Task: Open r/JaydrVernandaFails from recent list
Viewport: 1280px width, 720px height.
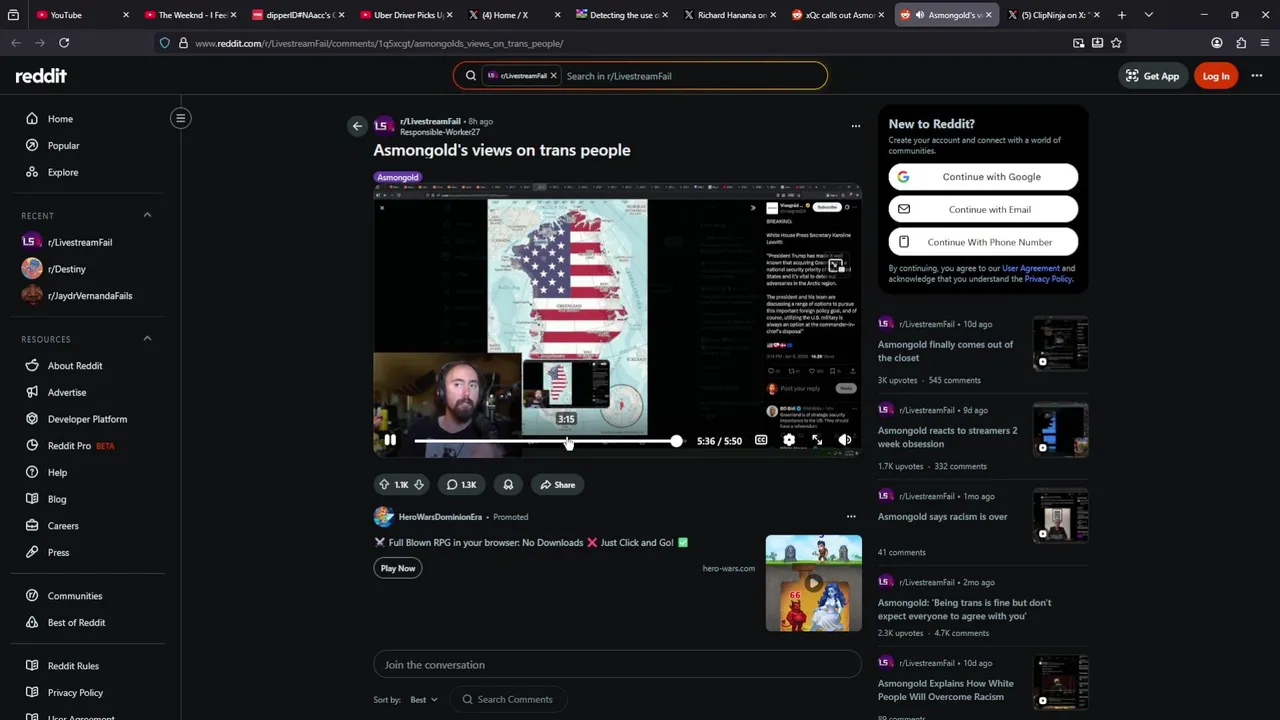Action: 90,296
